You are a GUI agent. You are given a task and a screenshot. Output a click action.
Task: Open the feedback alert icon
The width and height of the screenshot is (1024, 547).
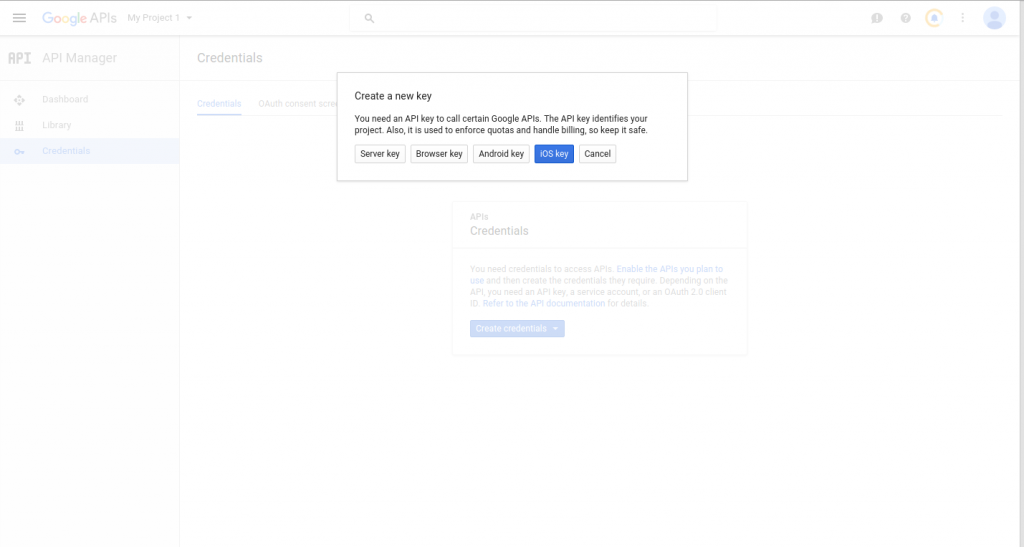(877, 18)
